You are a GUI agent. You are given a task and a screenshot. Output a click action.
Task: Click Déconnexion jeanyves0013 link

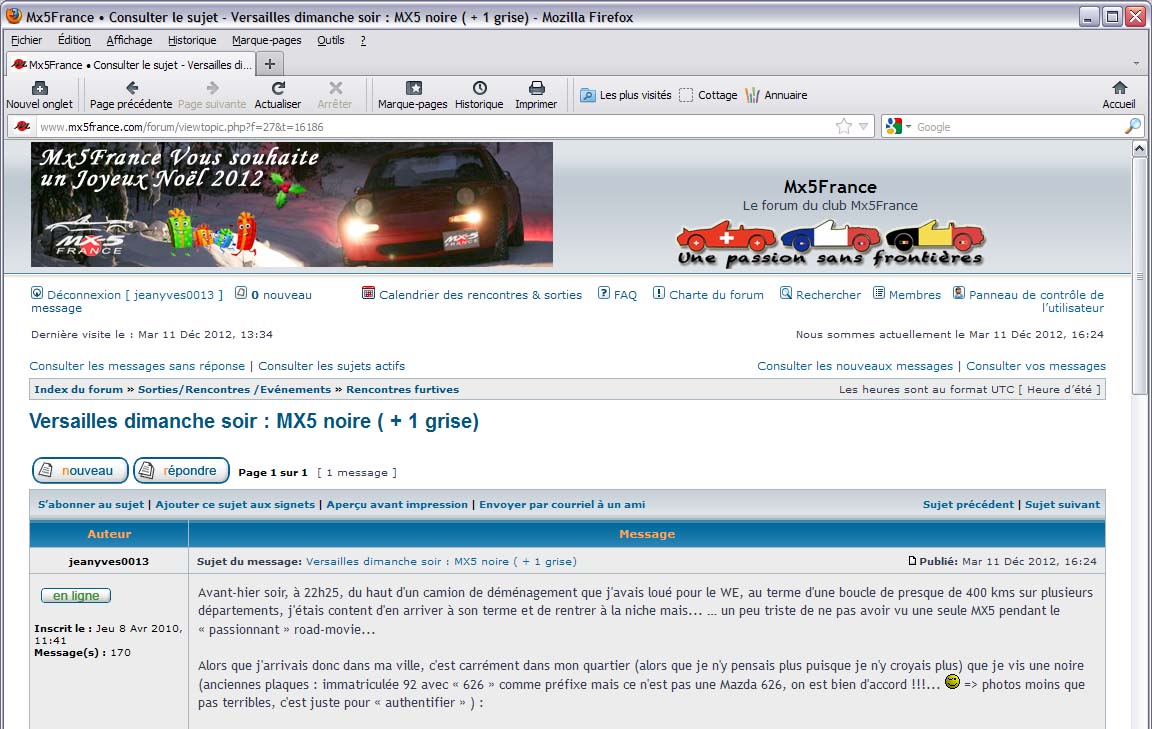click(x=135, y=295)
